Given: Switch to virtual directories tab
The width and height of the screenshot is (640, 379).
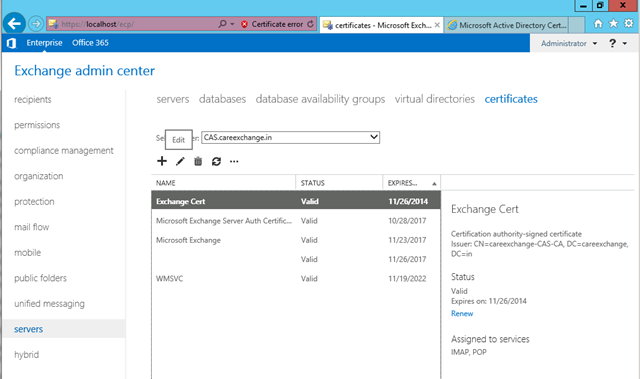Looking at the screenshot, I should (x=435, y=99).
